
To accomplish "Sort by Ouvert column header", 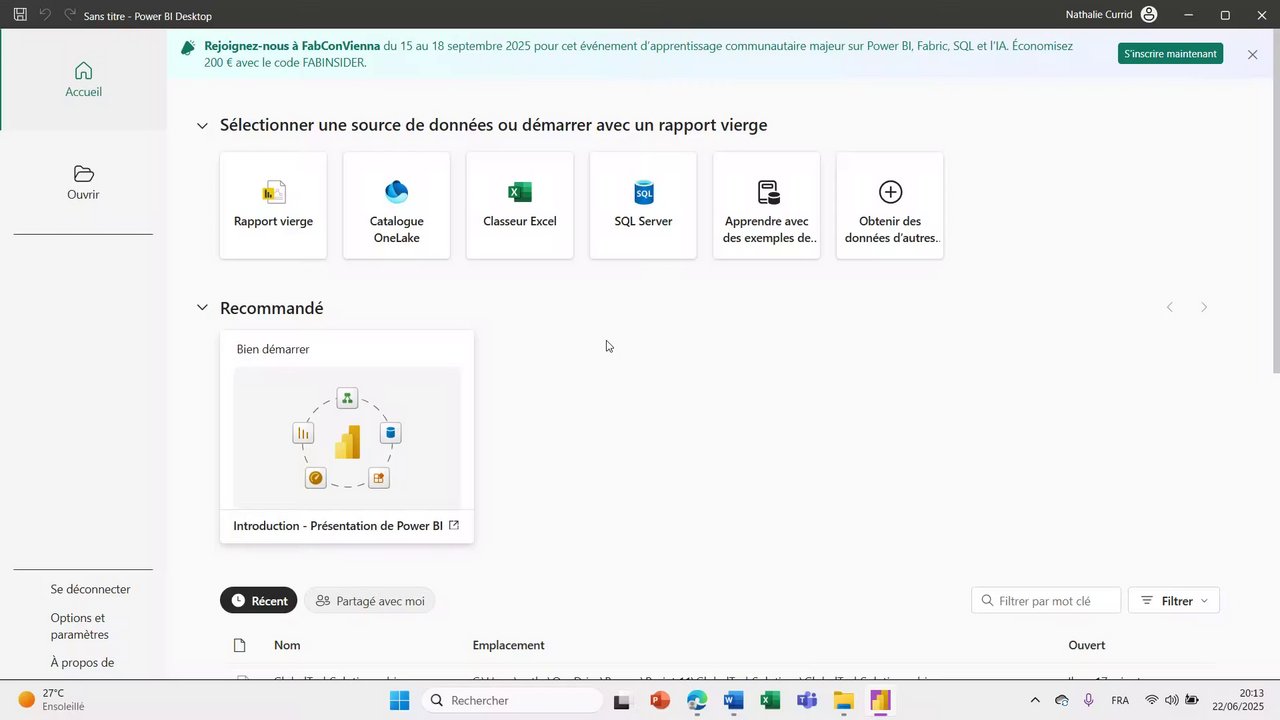I will click(1087, 646).
